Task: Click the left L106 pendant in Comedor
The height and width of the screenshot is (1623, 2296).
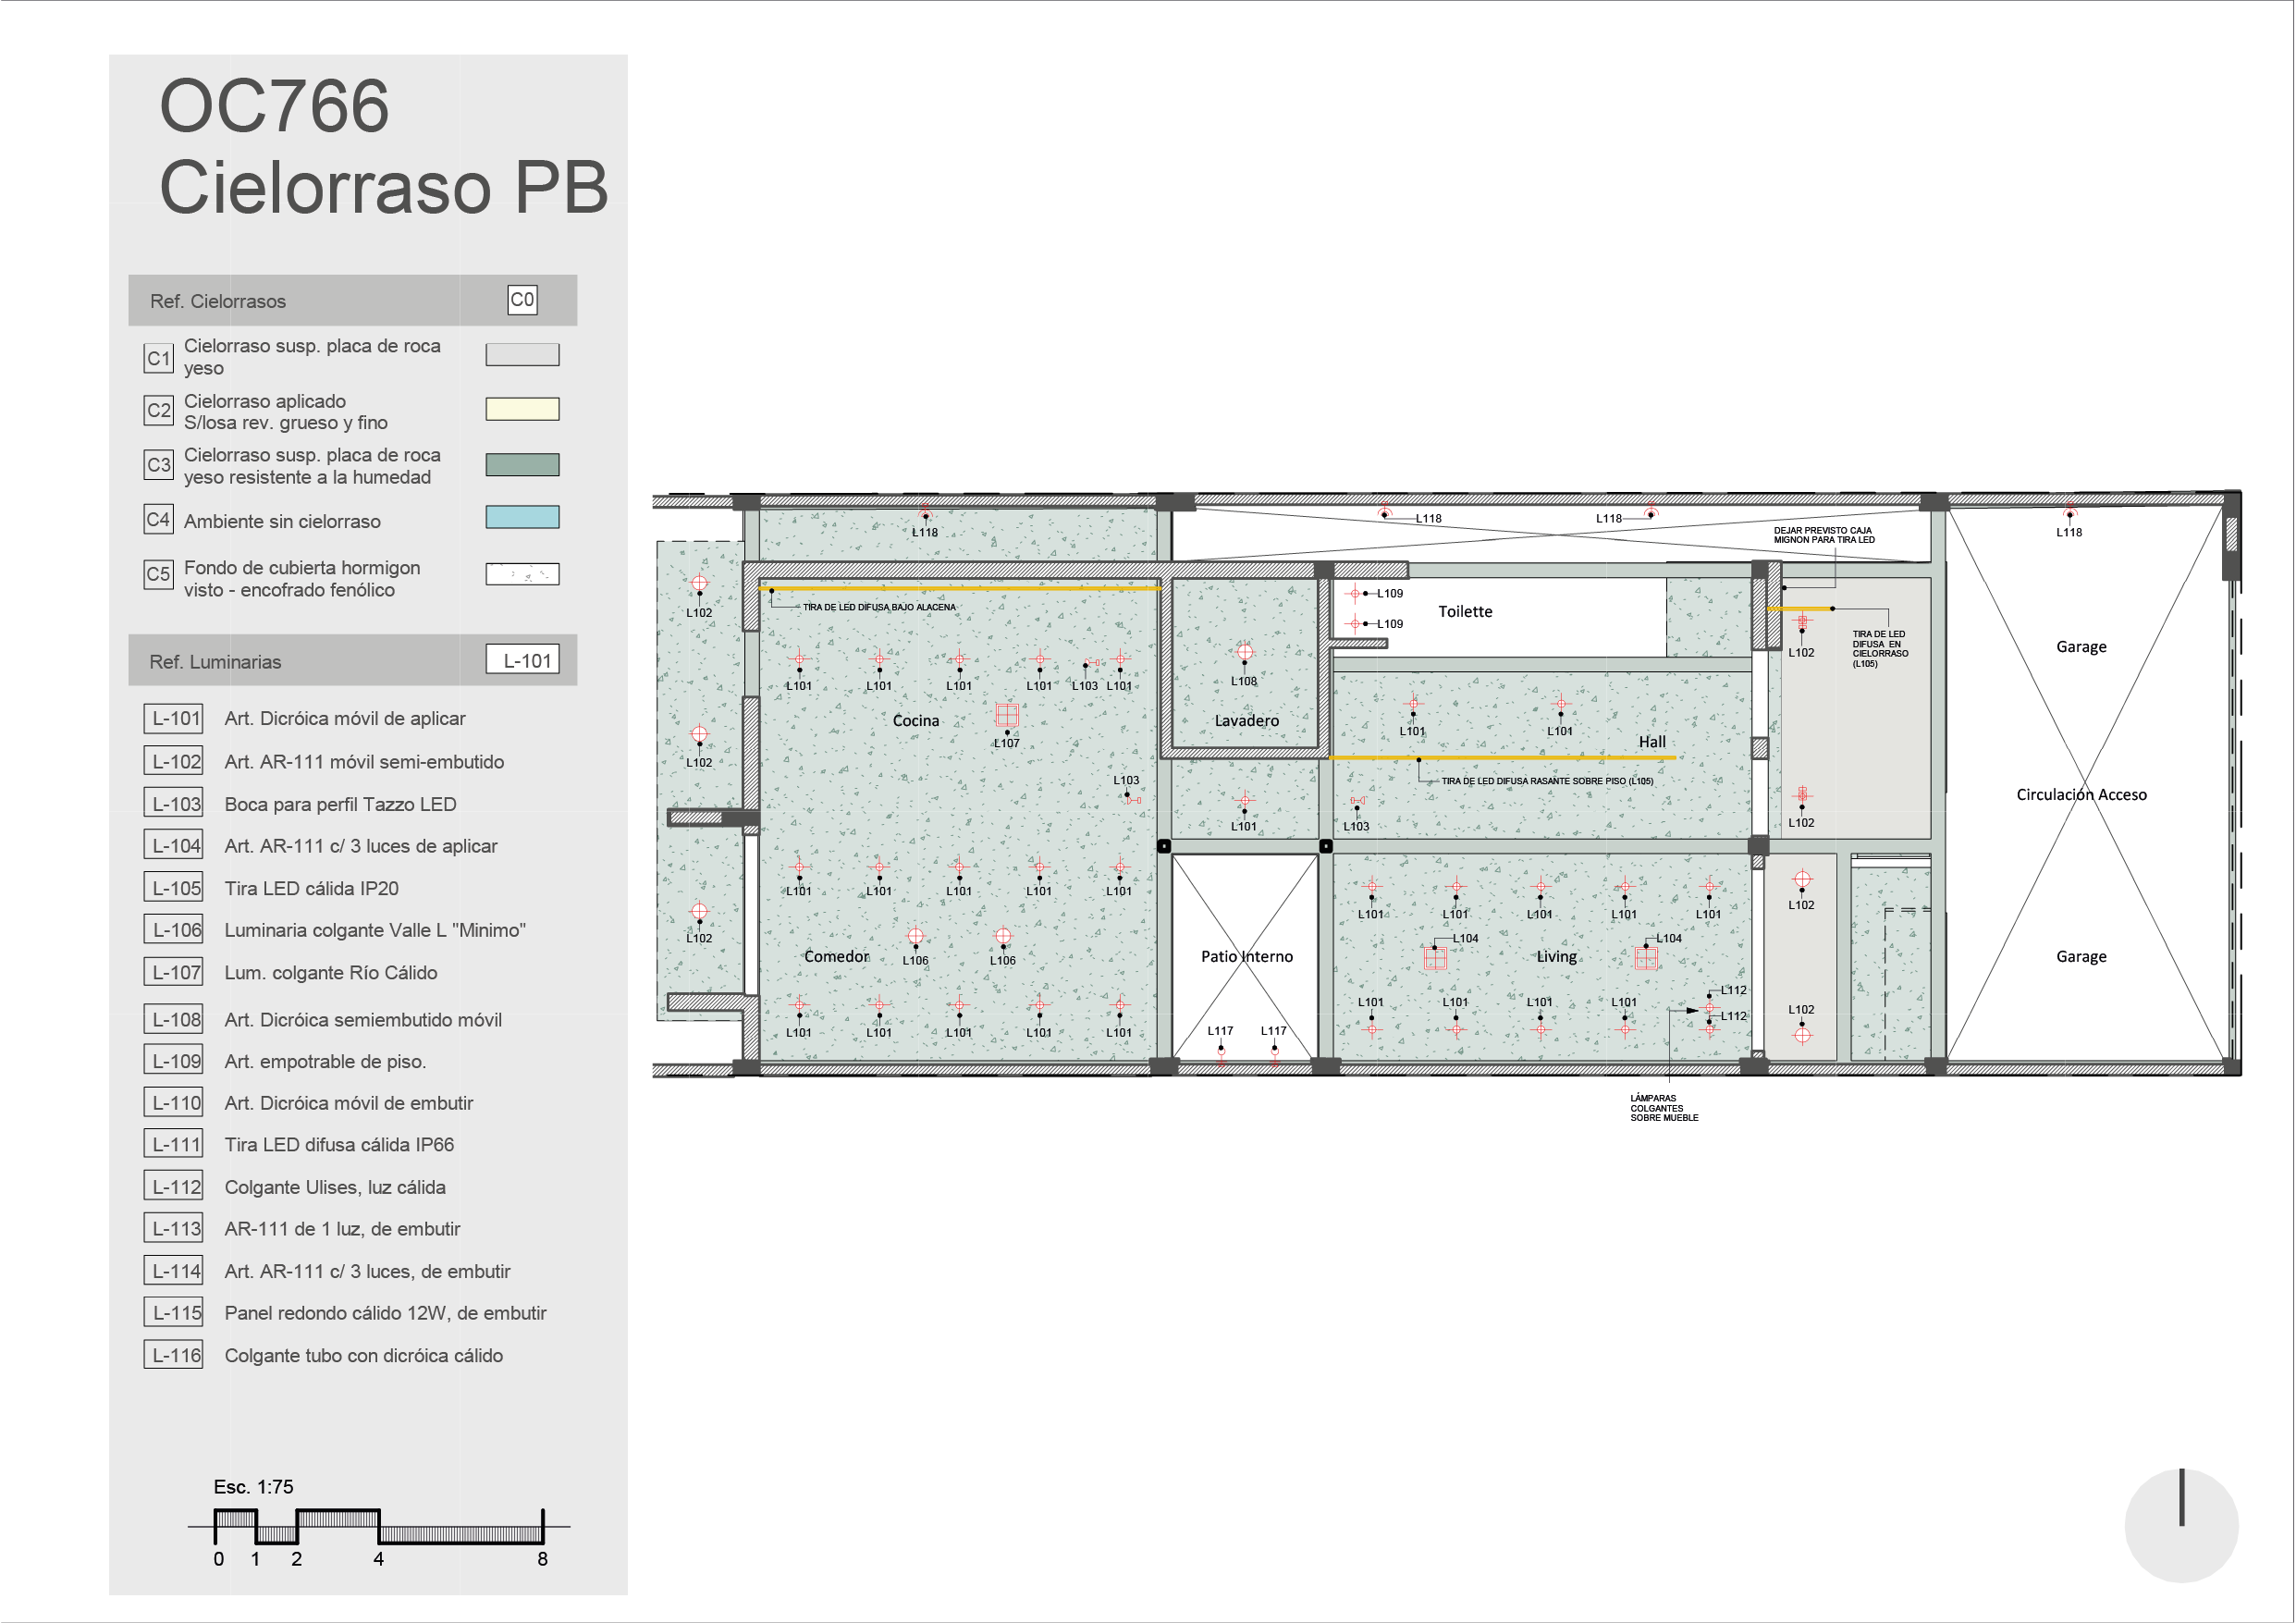Action: point(915,937)
